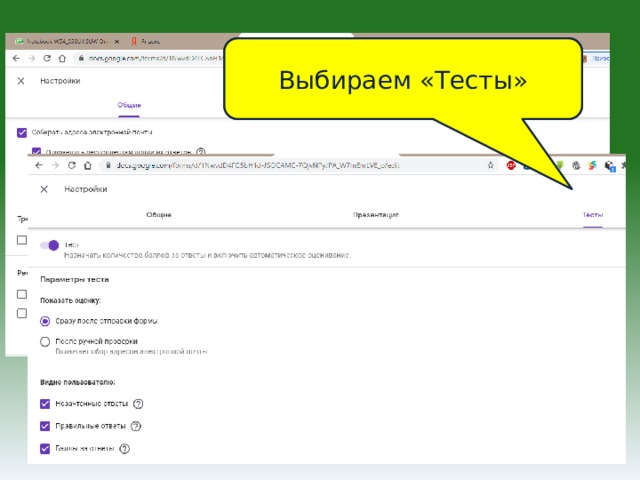Open the red Adblock Plus extension icon

(511, 165)
